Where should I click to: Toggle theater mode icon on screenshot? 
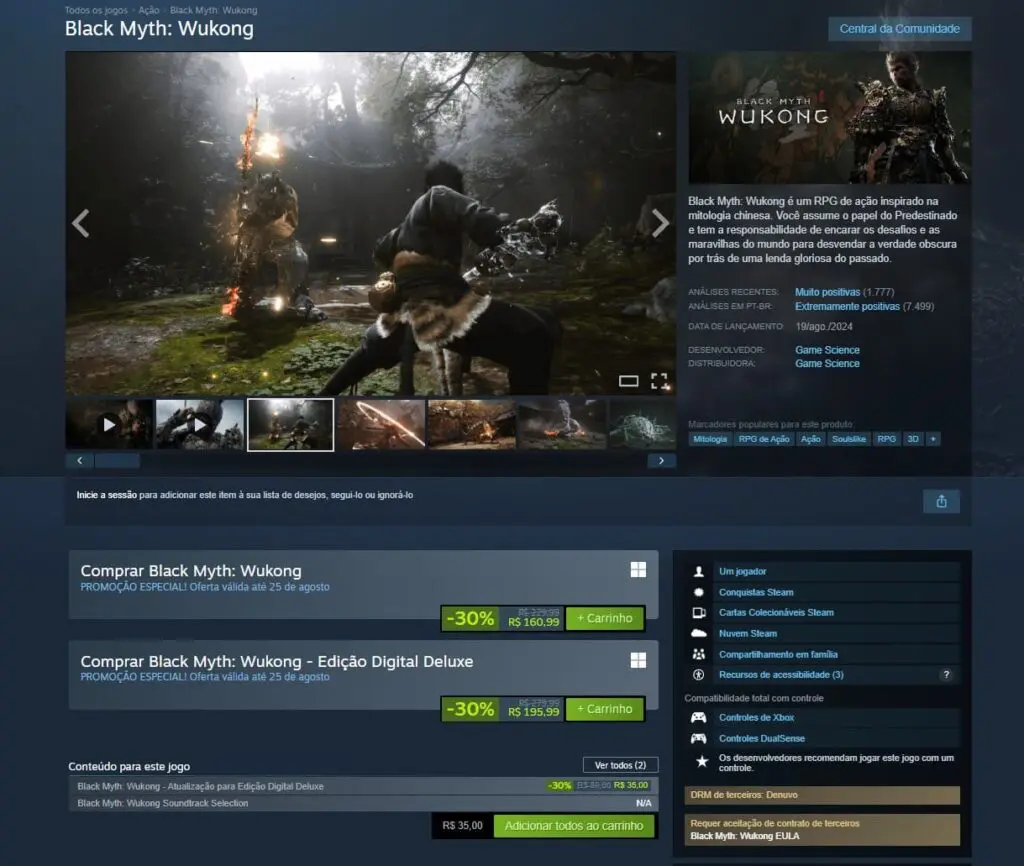(x=628, y=381)
